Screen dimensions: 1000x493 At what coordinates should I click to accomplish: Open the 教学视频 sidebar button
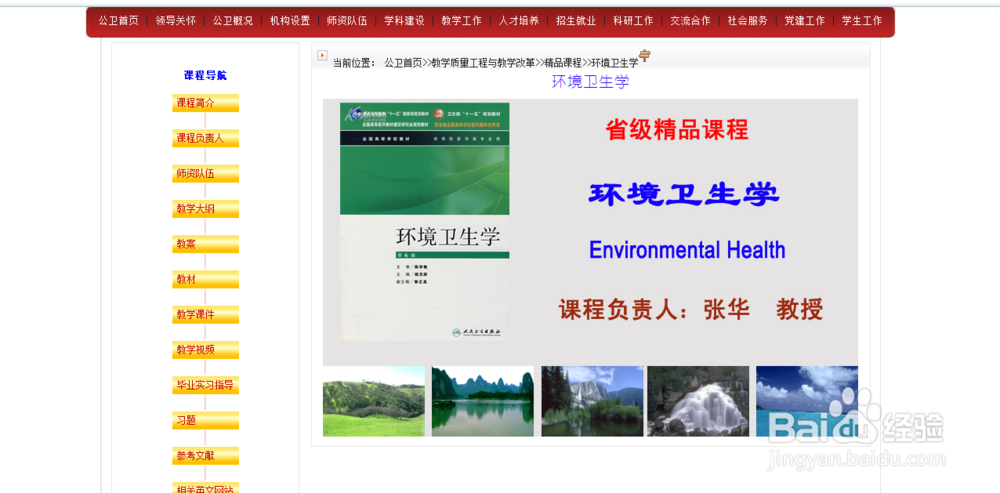coord(205,350)
